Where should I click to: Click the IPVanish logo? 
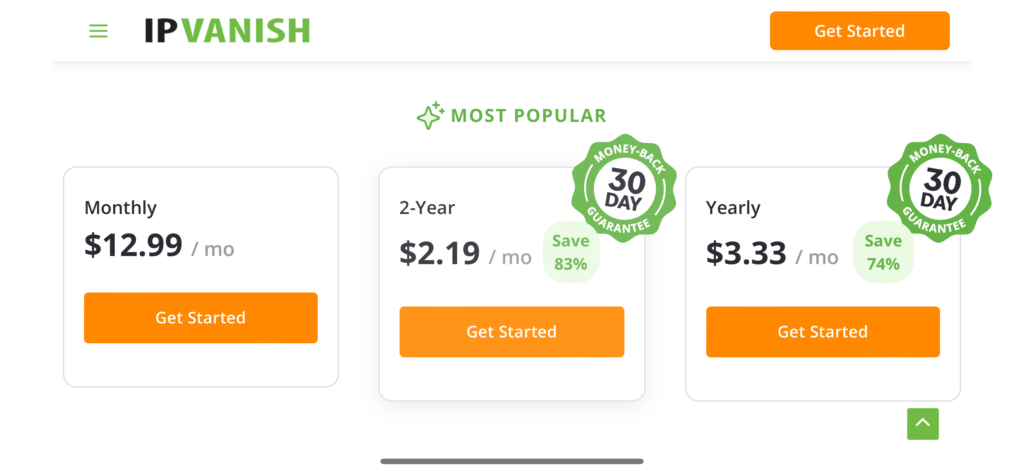pos(227,31)
